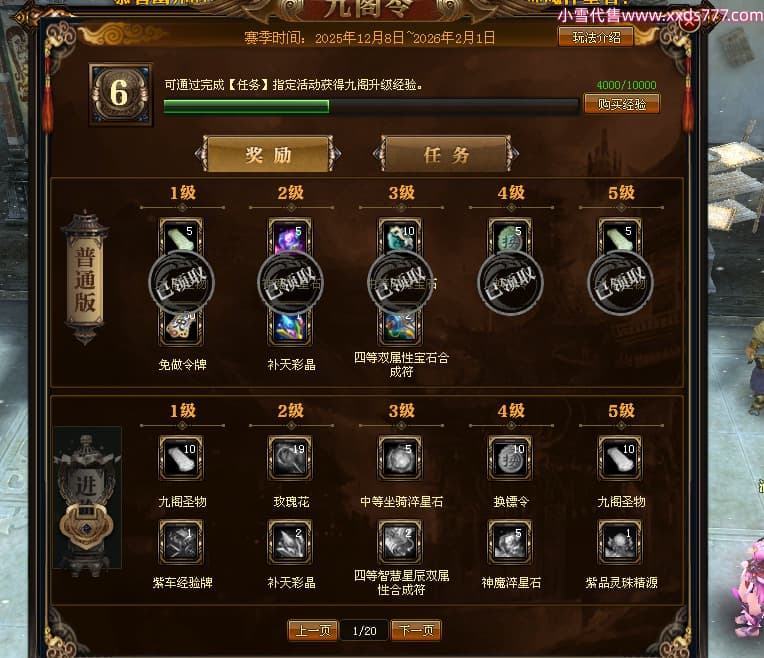The width and height of the screenshot is (764, 658).
Task: Open the 奖励 tab
Action: point(268,155)
